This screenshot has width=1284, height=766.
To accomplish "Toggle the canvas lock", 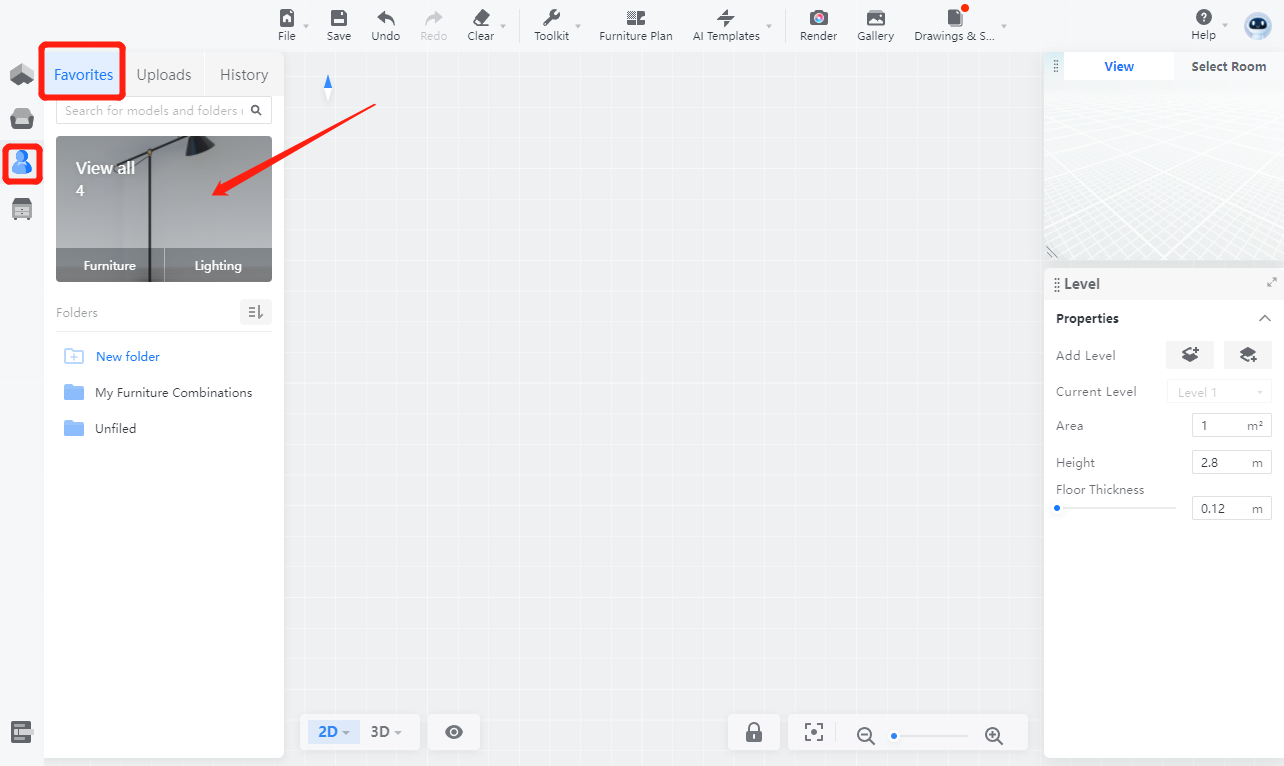I will (754, 733).
